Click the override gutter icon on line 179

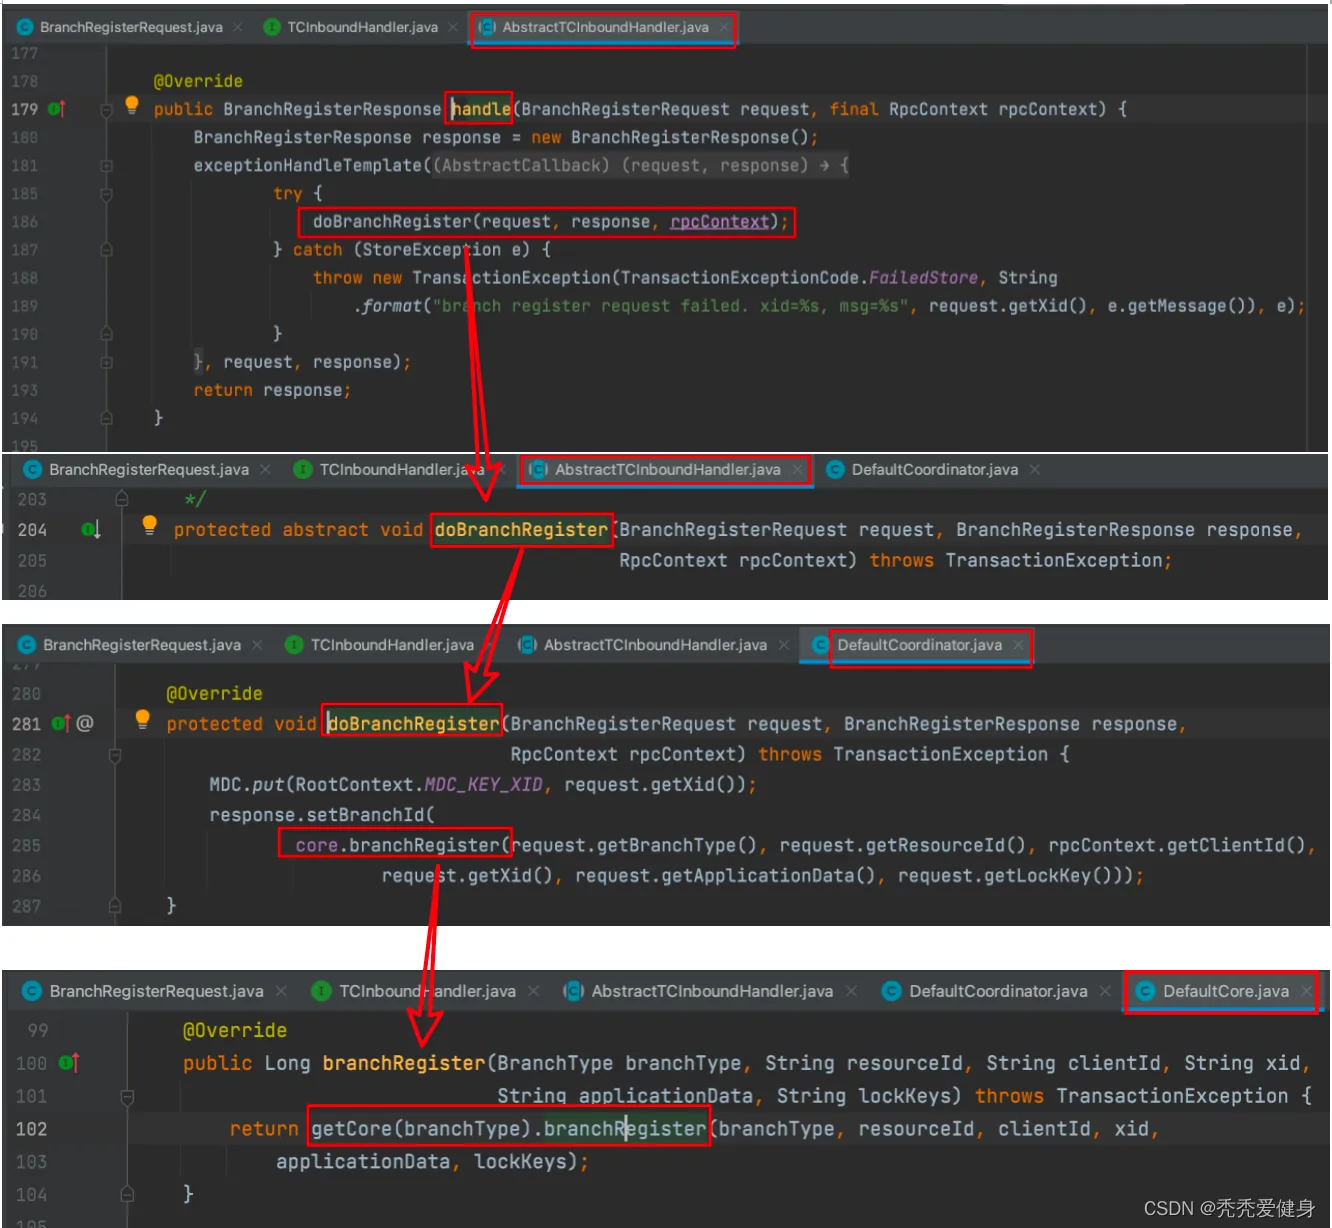56,108
